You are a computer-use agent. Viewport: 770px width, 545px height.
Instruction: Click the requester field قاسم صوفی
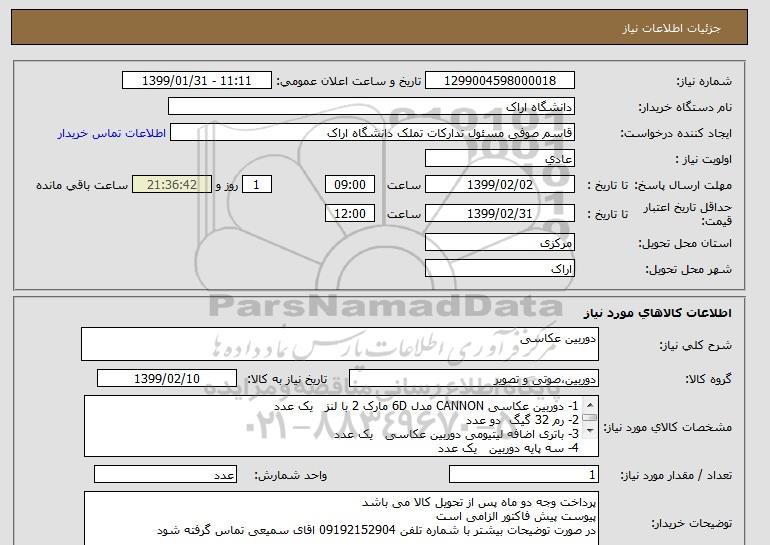[x=372, y=133]
